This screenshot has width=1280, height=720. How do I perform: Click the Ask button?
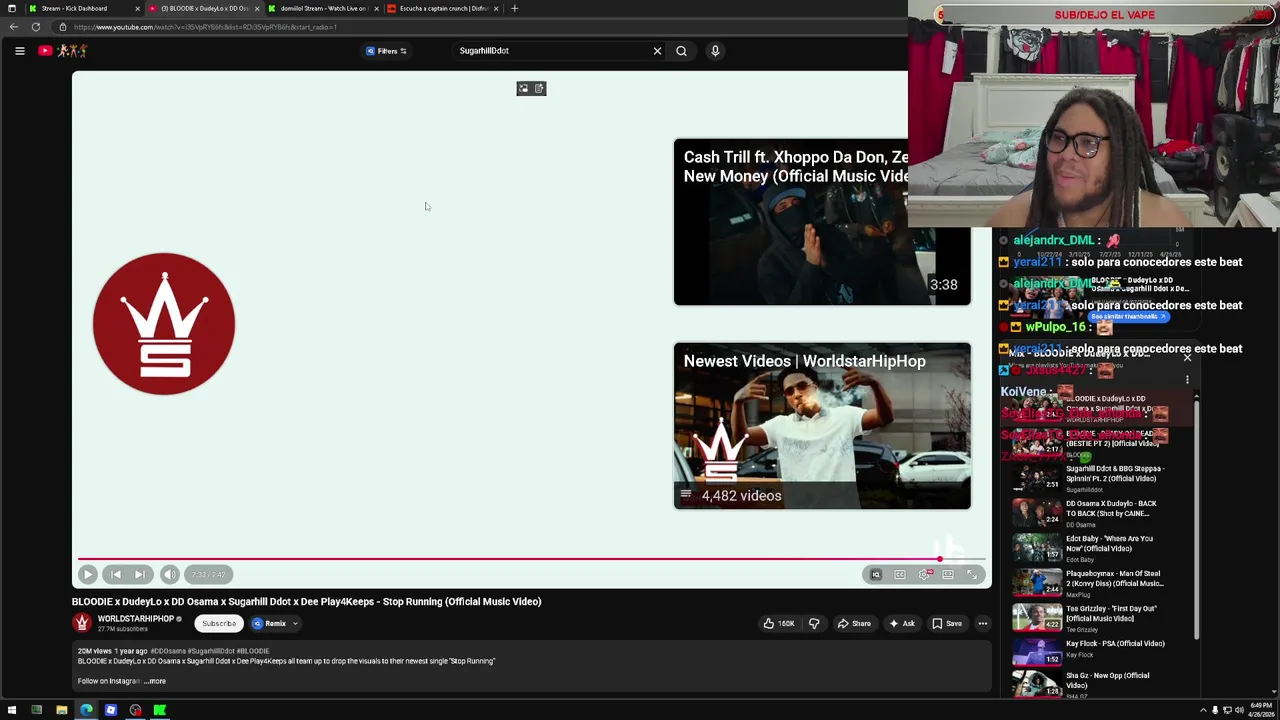point(902,623)
